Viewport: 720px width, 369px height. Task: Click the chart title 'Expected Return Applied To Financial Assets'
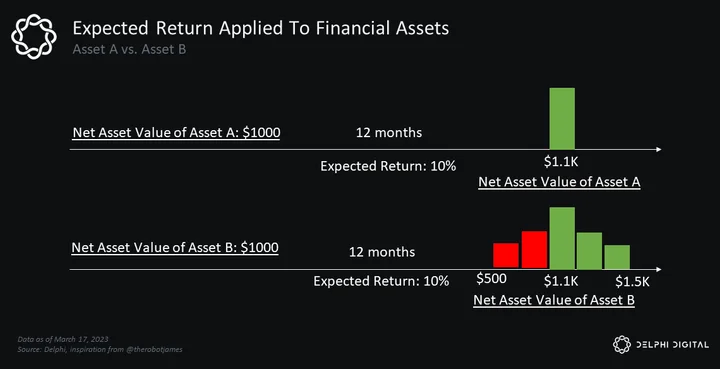pos(261,28)
